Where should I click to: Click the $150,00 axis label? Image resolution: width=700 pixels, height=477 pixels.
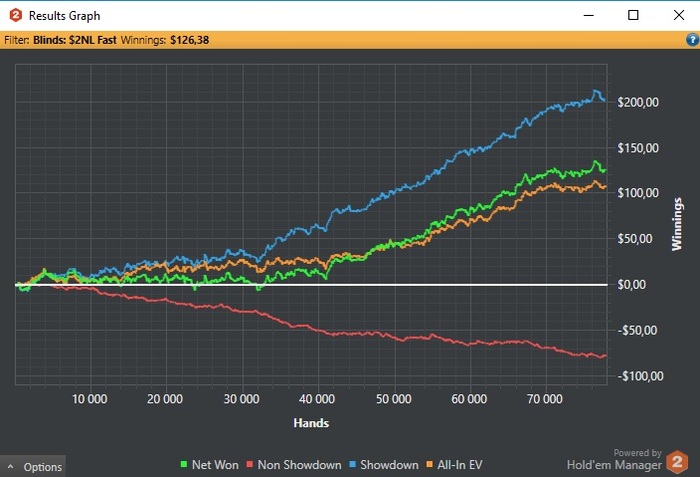tap(638, 148)
